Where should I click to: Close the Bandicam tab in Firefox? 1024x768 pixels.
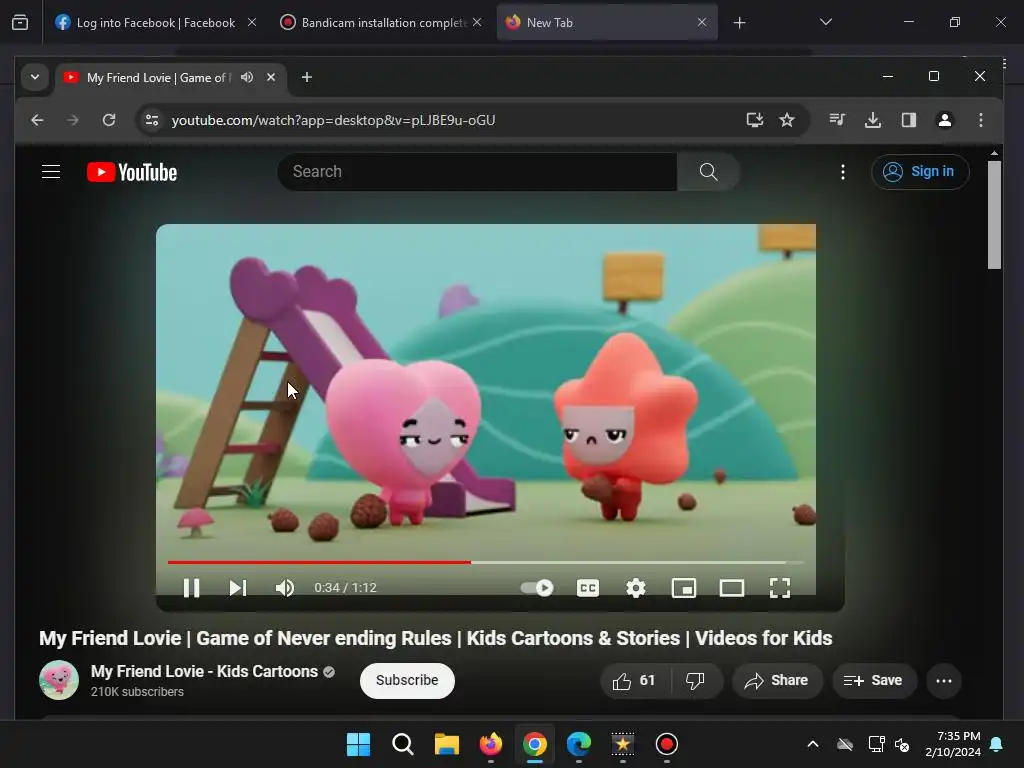[477, 23]
